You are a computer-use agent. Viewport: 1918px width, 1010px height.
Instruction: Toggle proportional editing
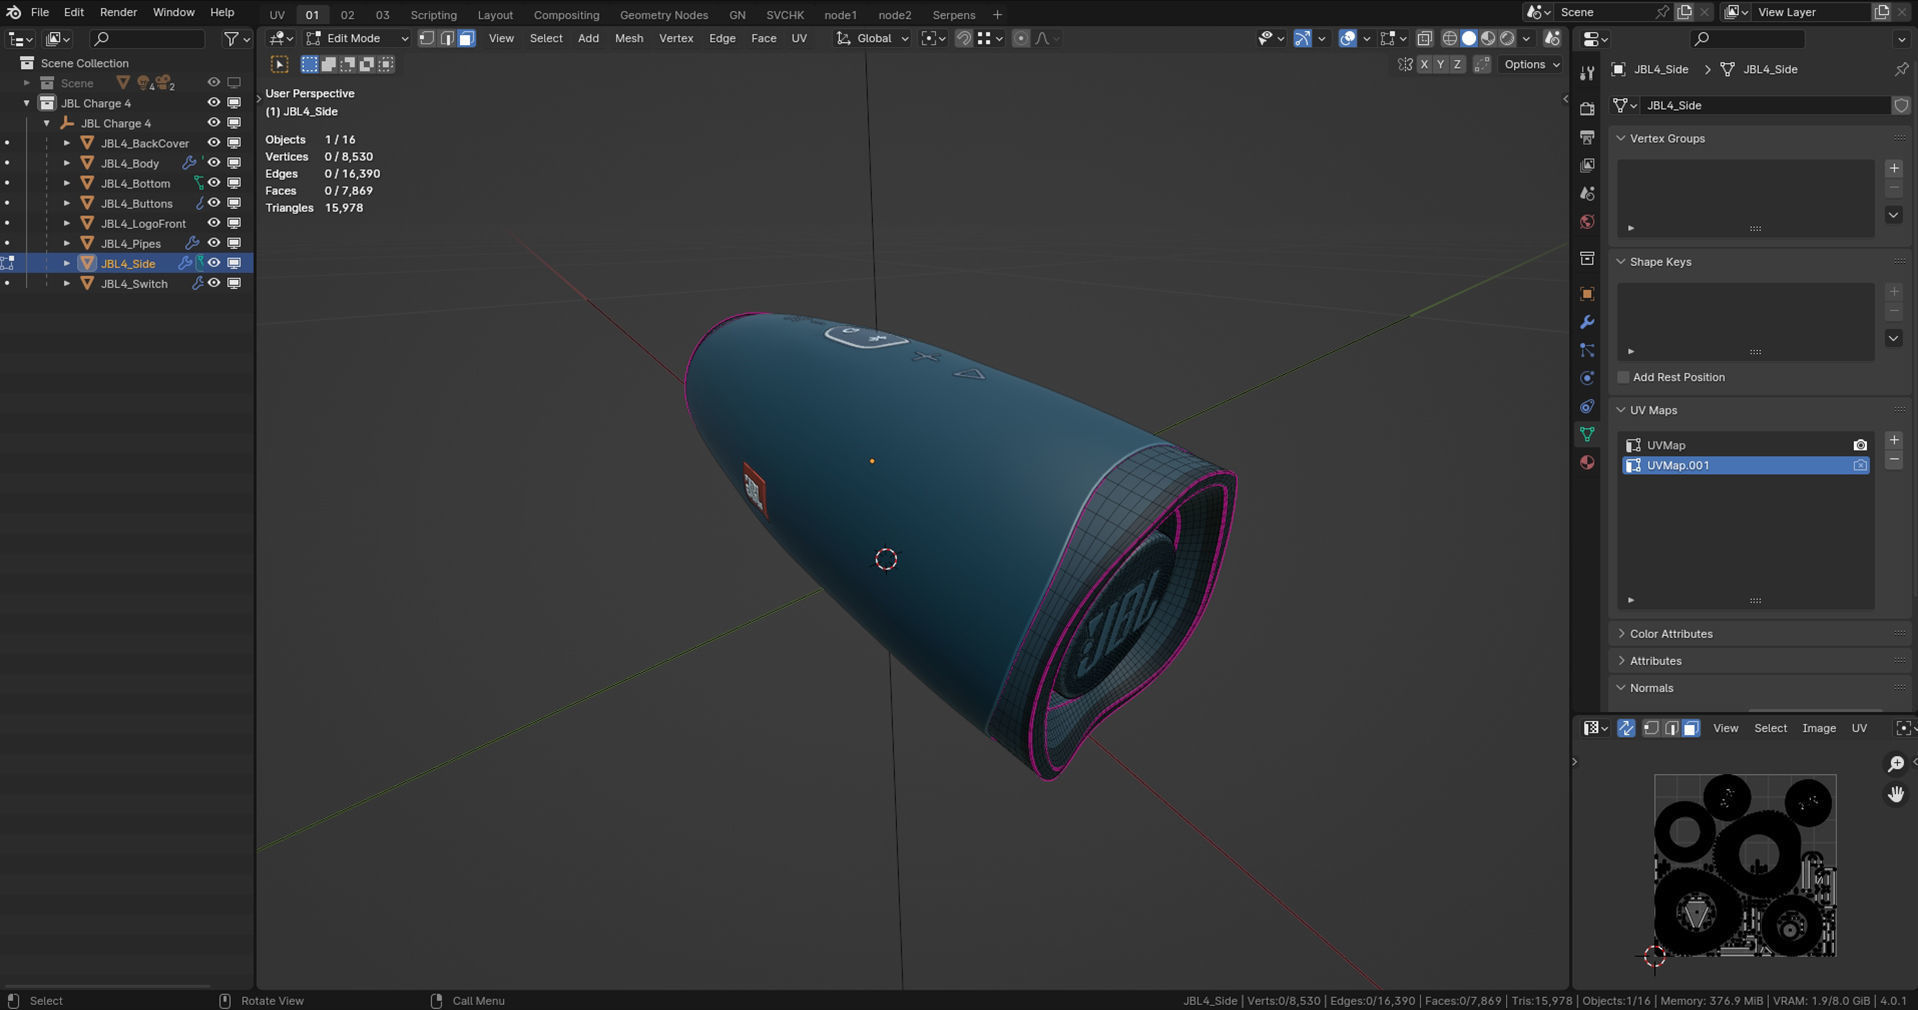1020,38
